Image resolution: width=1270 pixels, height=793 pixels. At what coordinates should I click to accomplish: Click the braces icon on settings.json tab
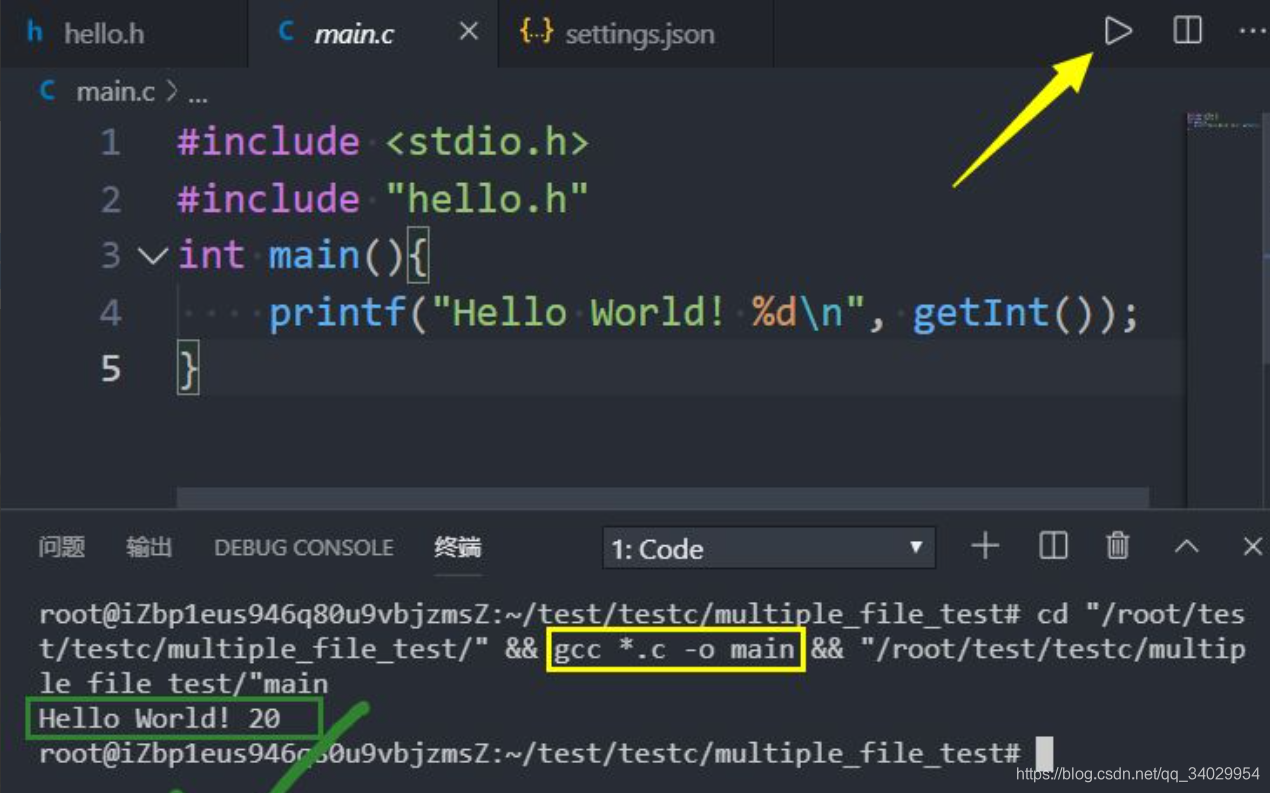pos(536,32)
